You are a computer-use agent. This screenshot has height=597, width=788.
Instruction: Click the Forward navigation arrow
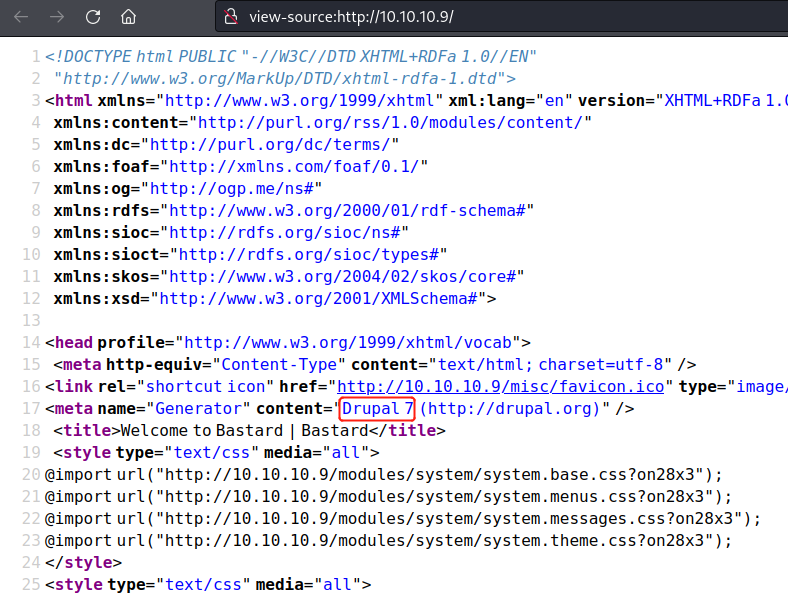tap(57, 17)
